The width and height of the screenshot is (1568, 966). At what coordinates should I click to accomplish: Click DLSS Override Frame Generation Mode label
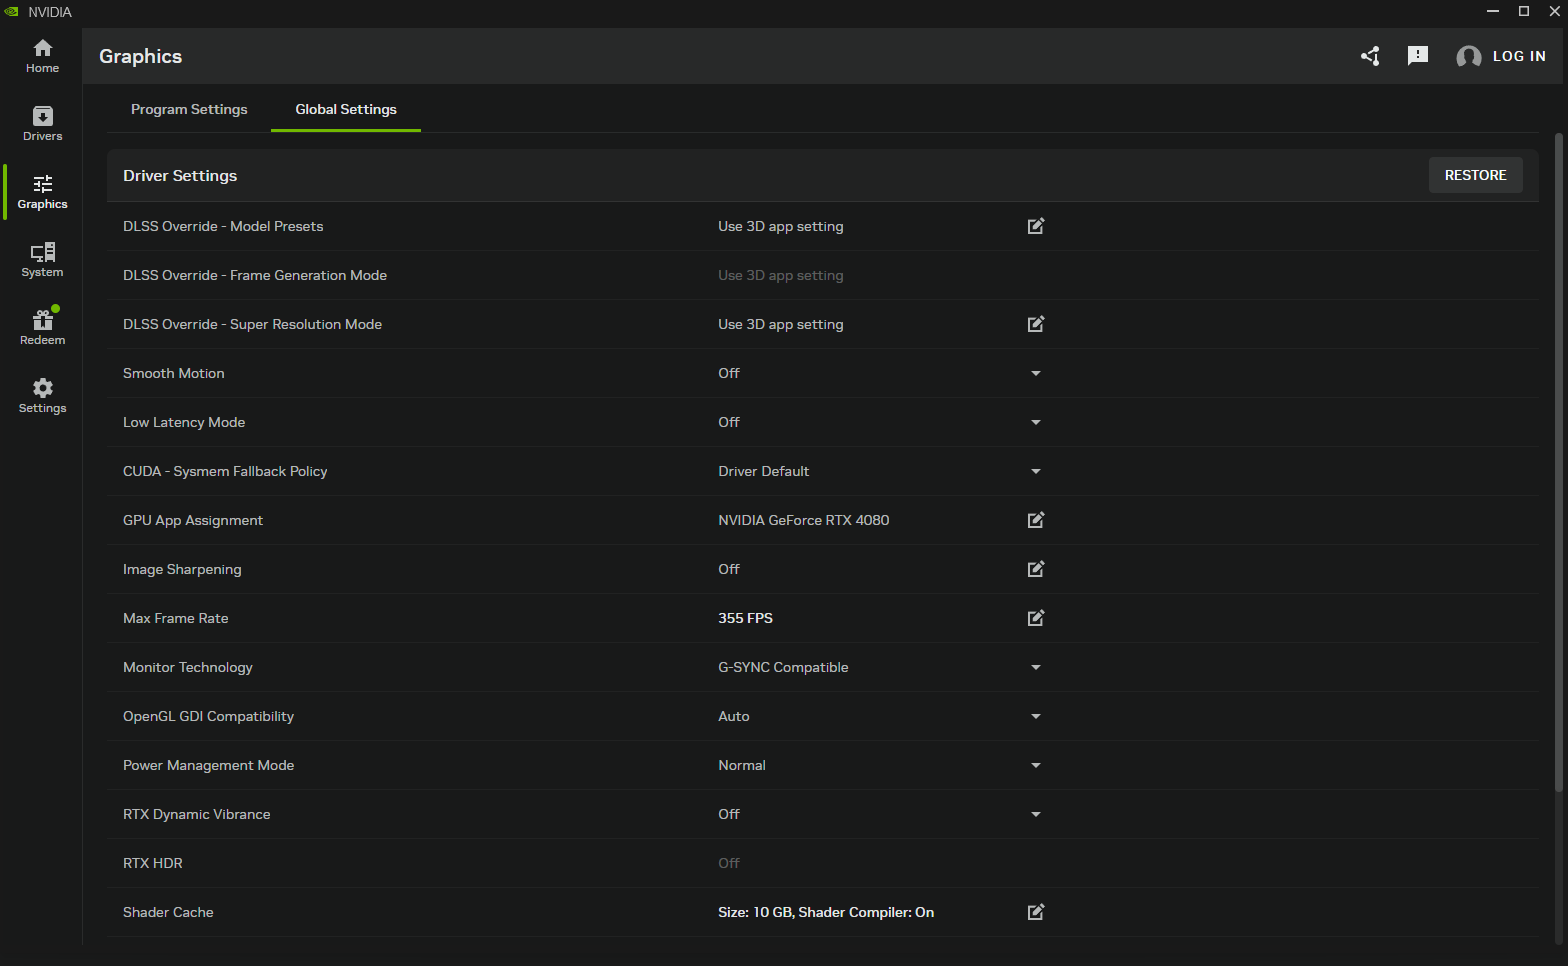pos(255,275)
